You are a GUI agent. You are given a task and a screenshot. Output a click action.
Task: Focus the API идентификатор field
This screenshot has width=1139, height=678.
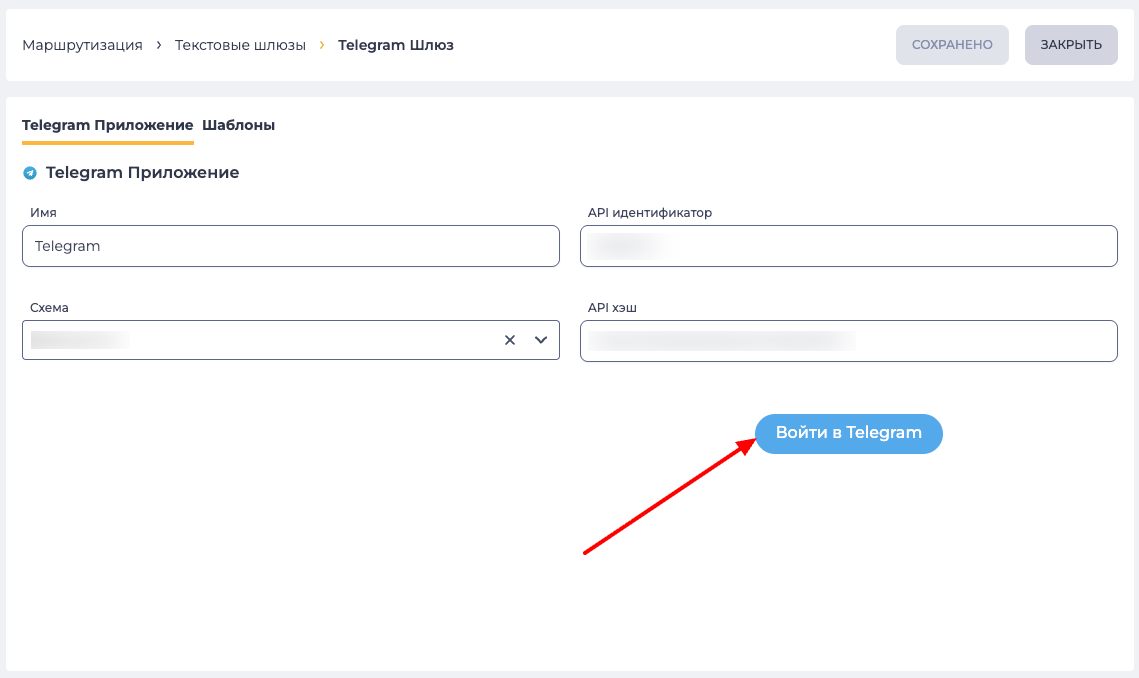(x=848, y=246)
